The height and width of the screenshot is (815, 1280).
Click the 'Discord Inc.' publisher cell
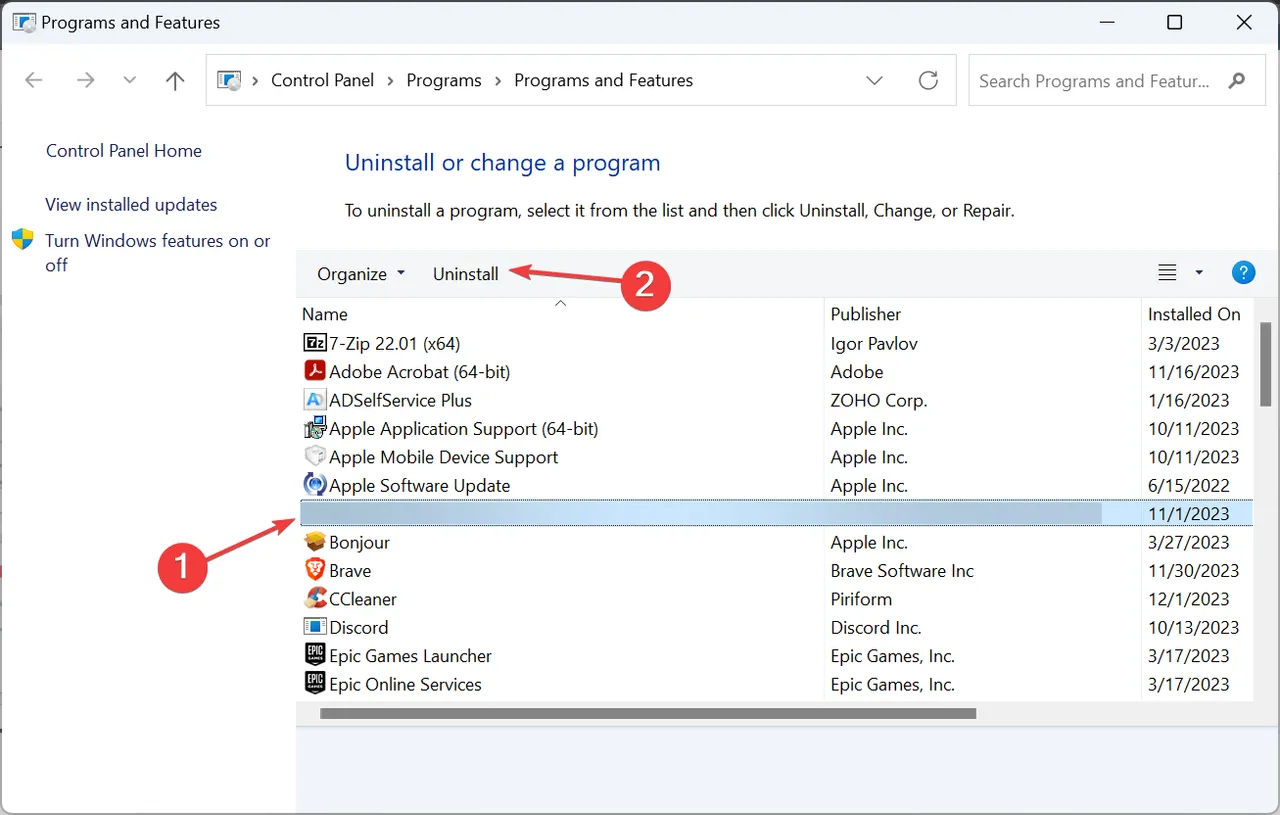875,628
